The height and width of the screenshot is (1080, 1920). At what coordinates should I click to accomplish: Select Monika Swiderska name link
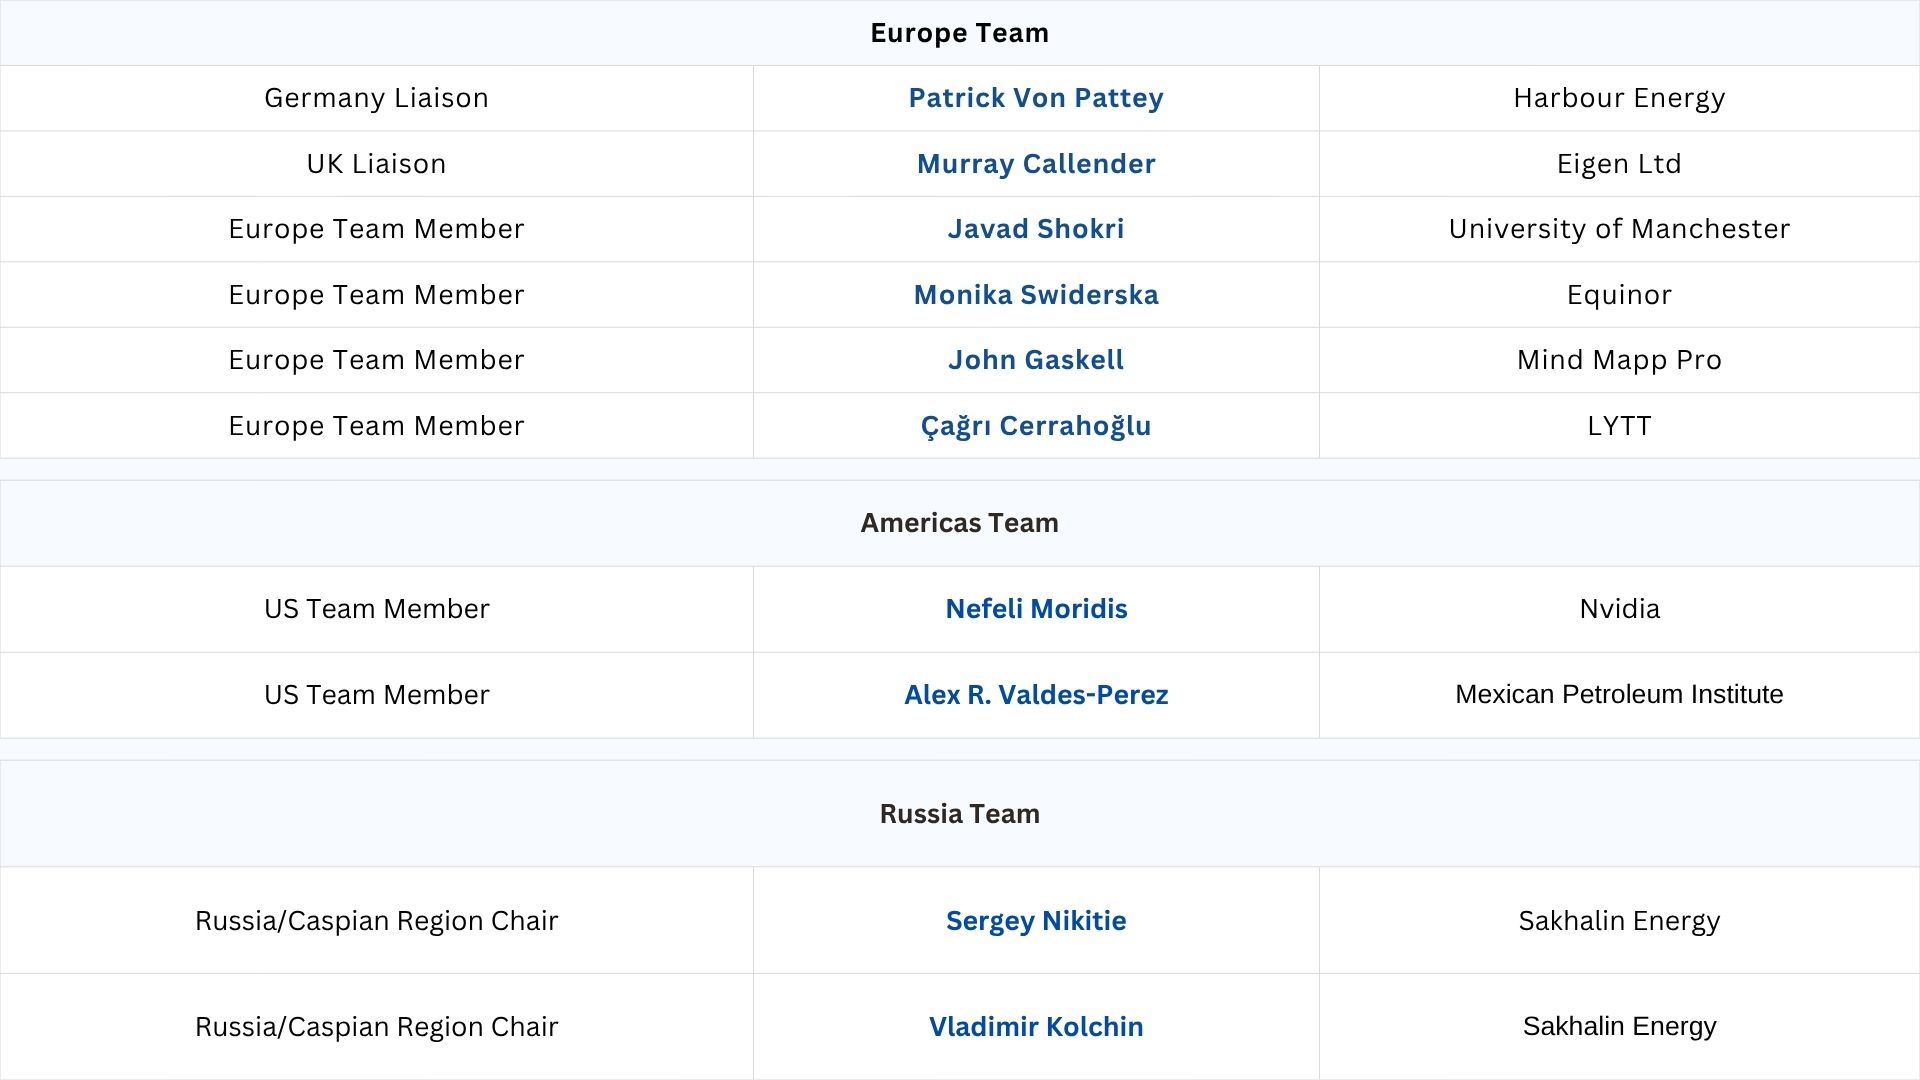click(1035, 295)
